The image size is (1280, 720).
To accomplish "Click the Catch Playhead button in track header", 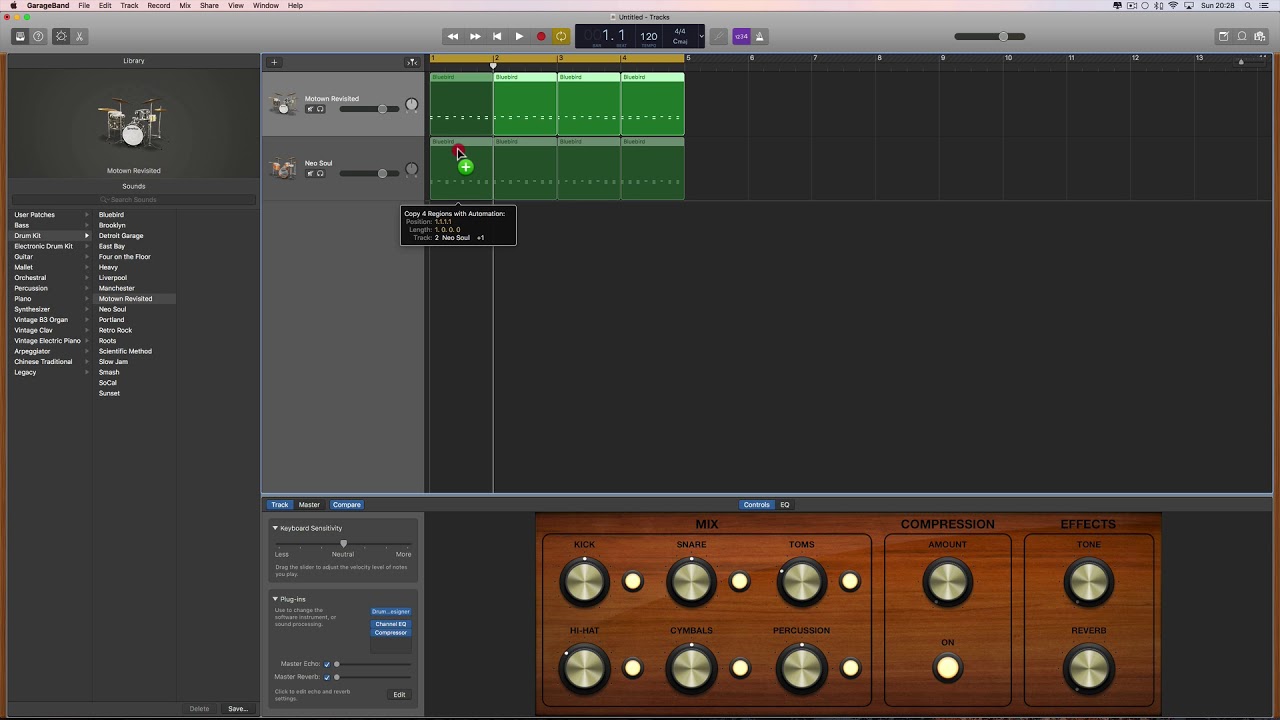I will tap(412, 62).
